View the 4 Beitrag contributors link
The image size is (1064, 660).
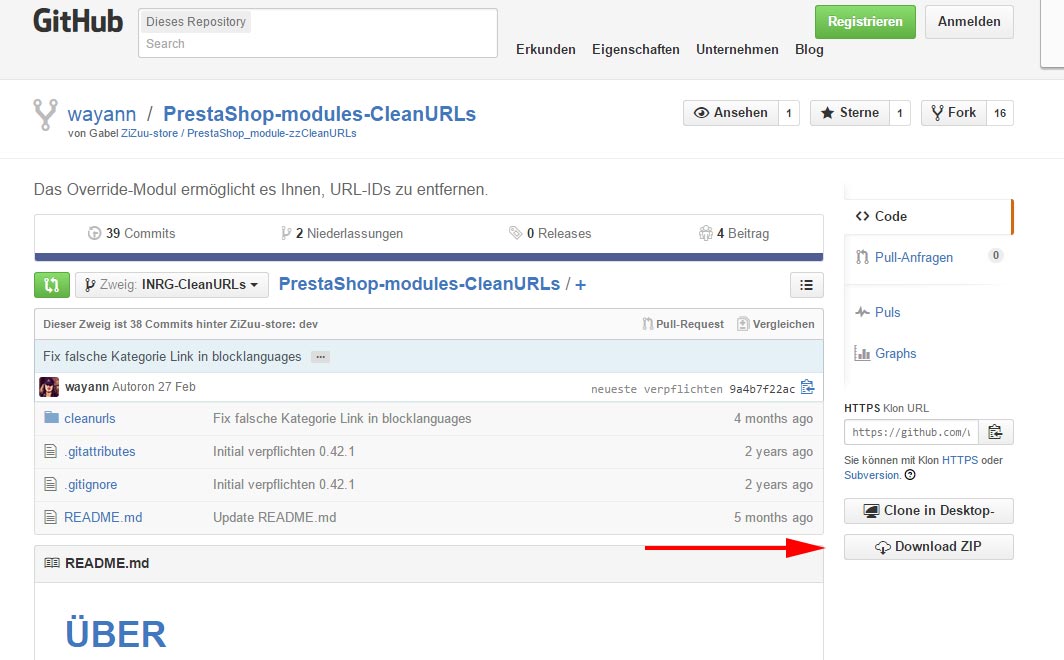click(x=734, y=233)
